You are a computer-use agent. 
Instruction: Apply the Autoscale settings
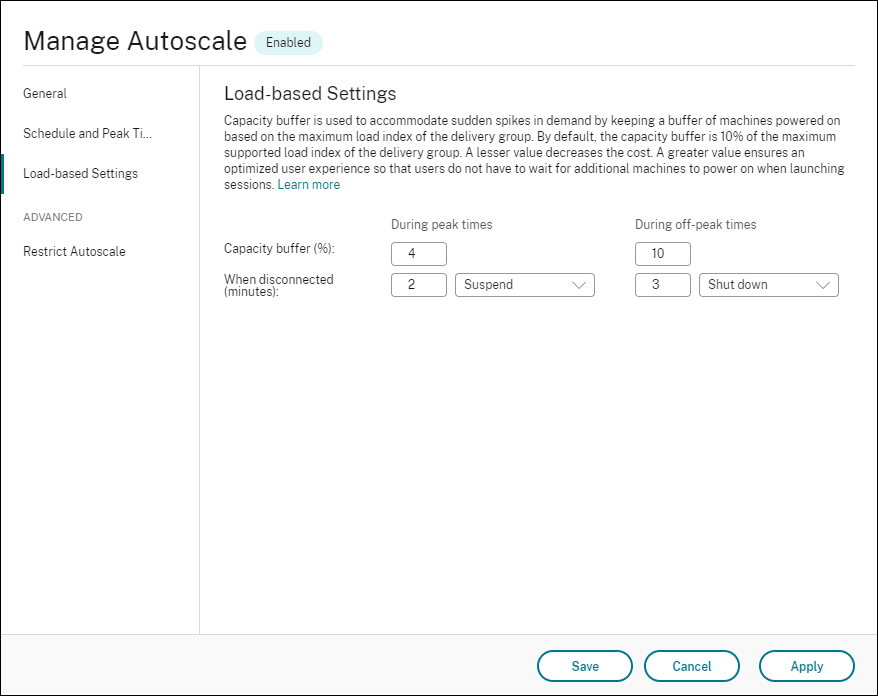(x=807, y=665)
